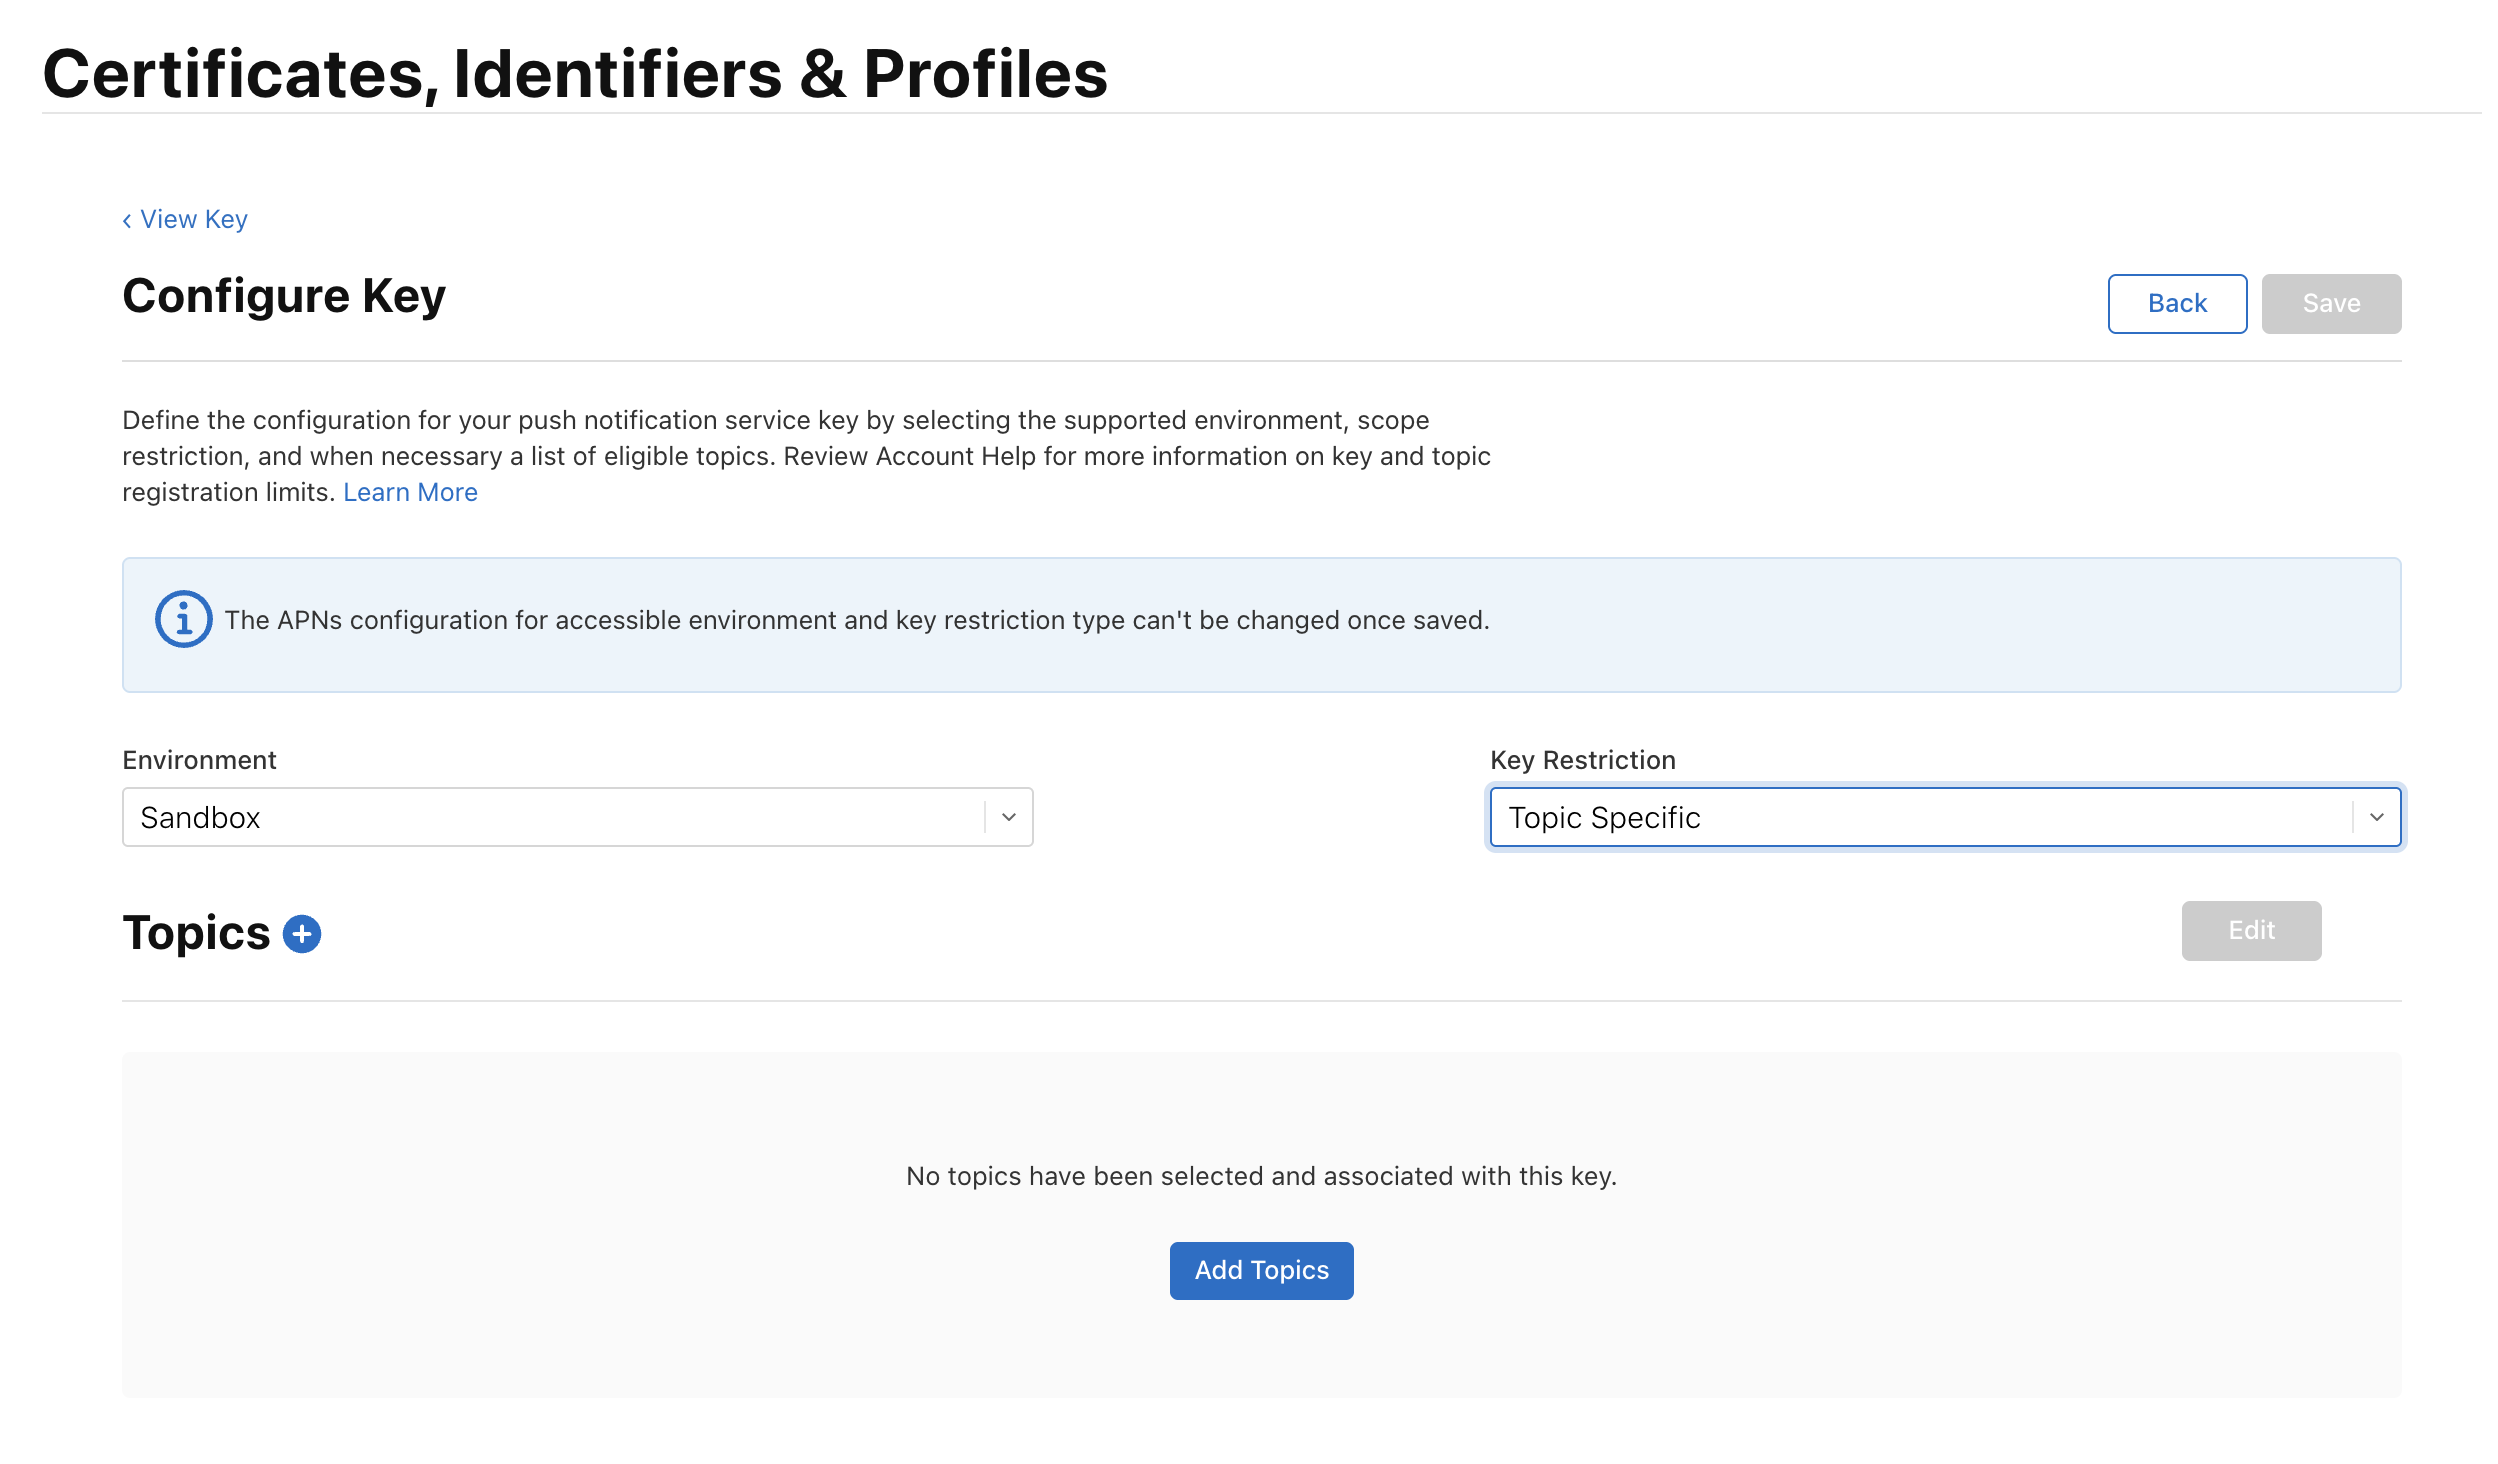This screenshot has width=2498, height=1464.
Task: Click the Topics section heading
Action: [196, 933]
